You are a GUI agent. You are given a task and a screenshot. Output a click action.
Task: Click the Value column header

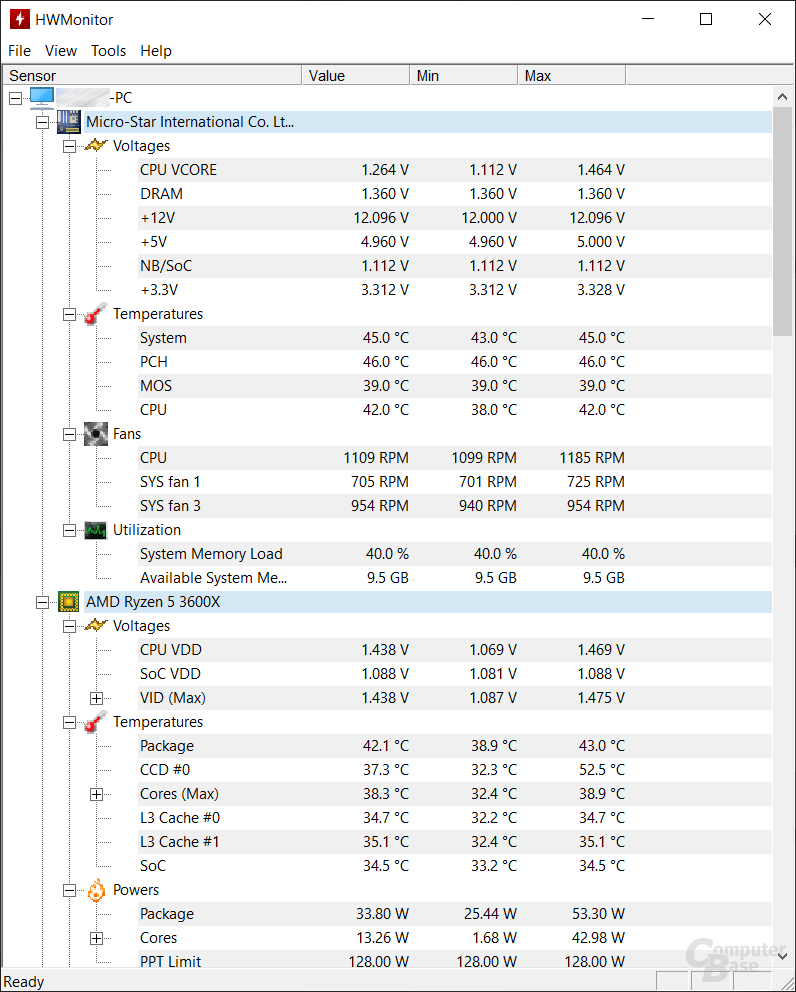tap(356, 75)
